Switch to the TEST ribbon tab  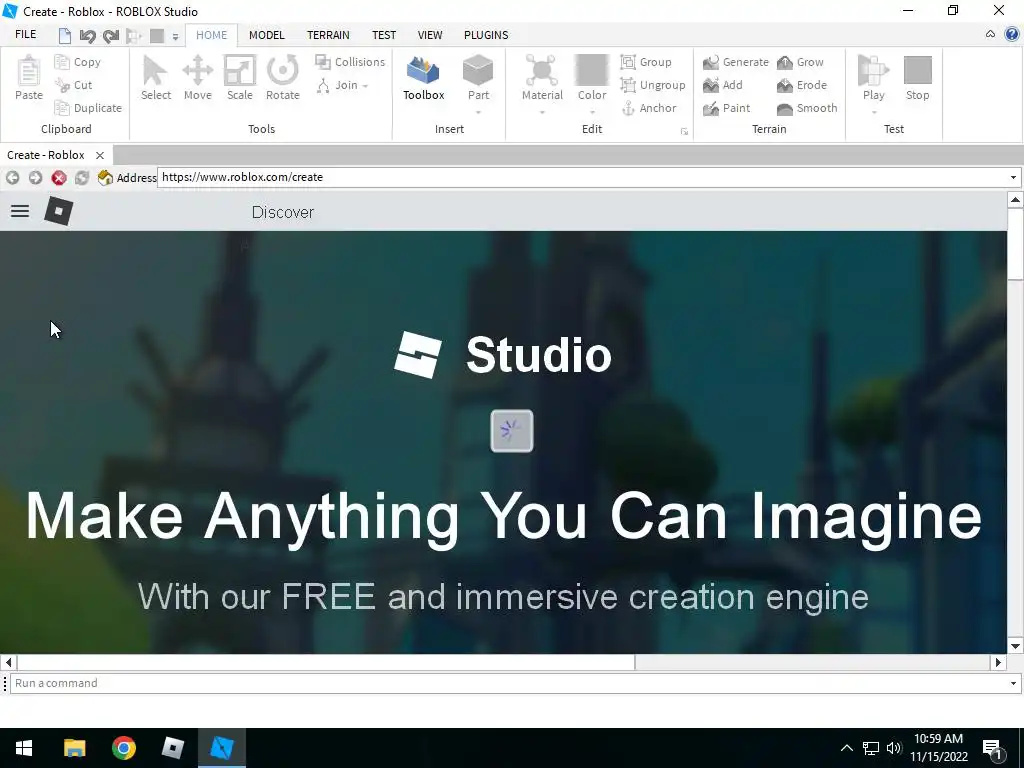coord(384,35)
